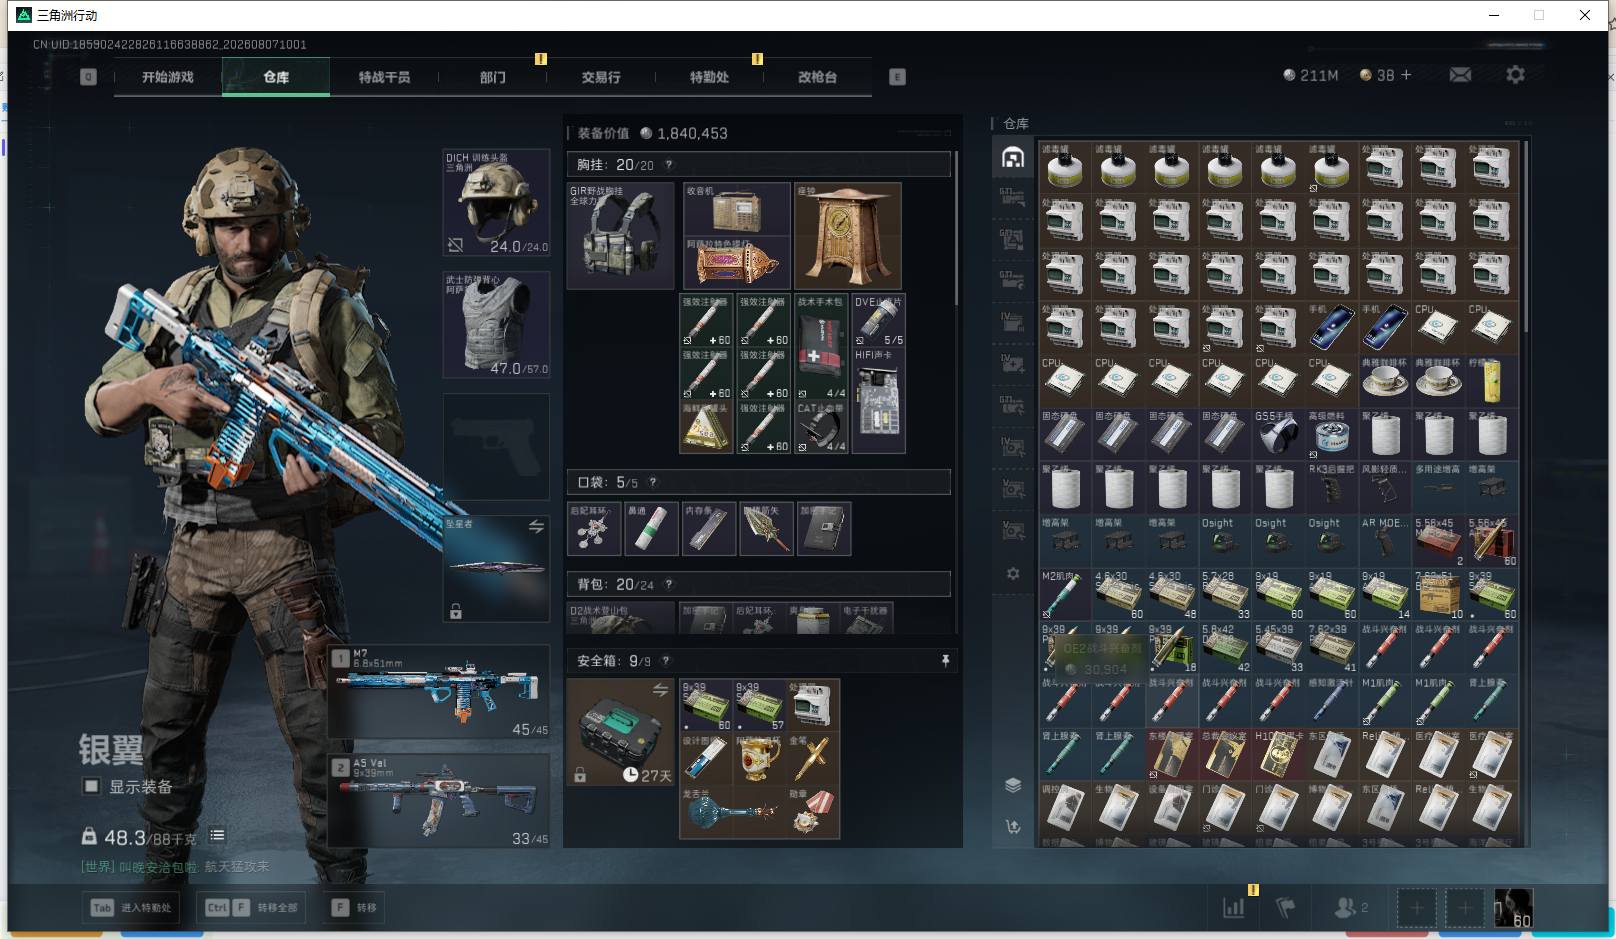Select the 收音机 radio item
Image resolution: width=1616 pixels, height=939 pixels.
[737, 208]
